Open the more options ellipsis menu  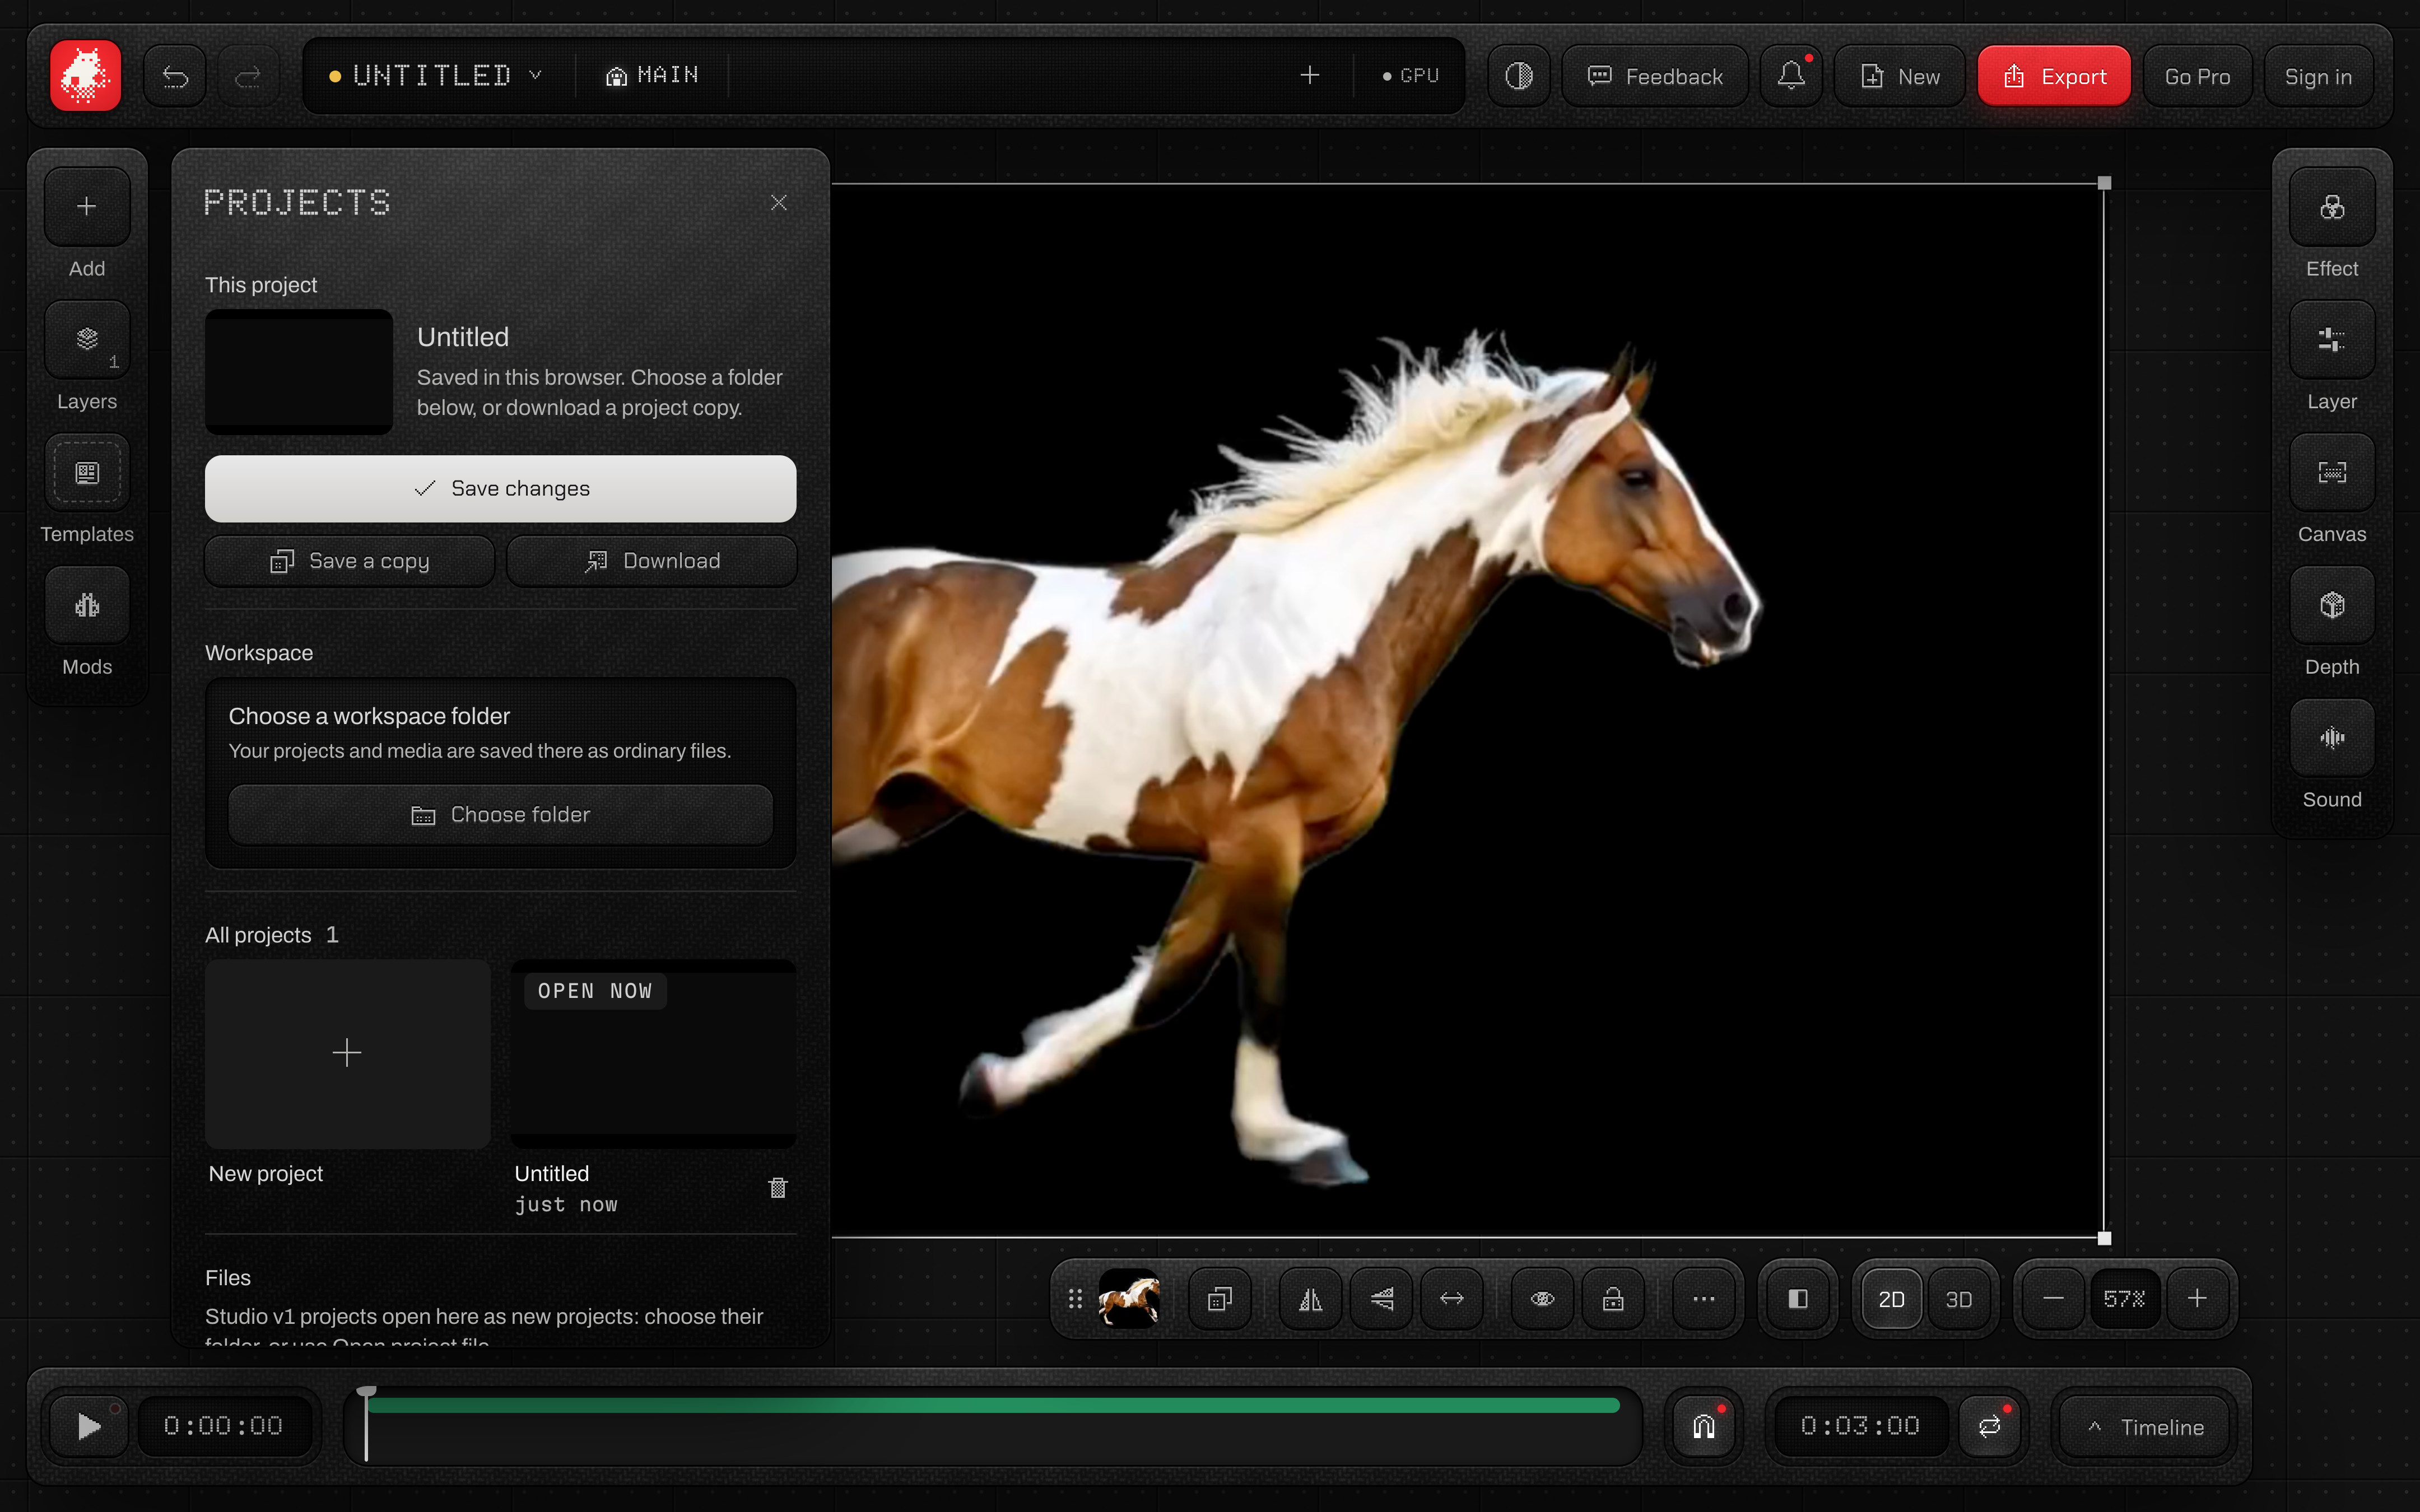[x=1704, y=1299]
